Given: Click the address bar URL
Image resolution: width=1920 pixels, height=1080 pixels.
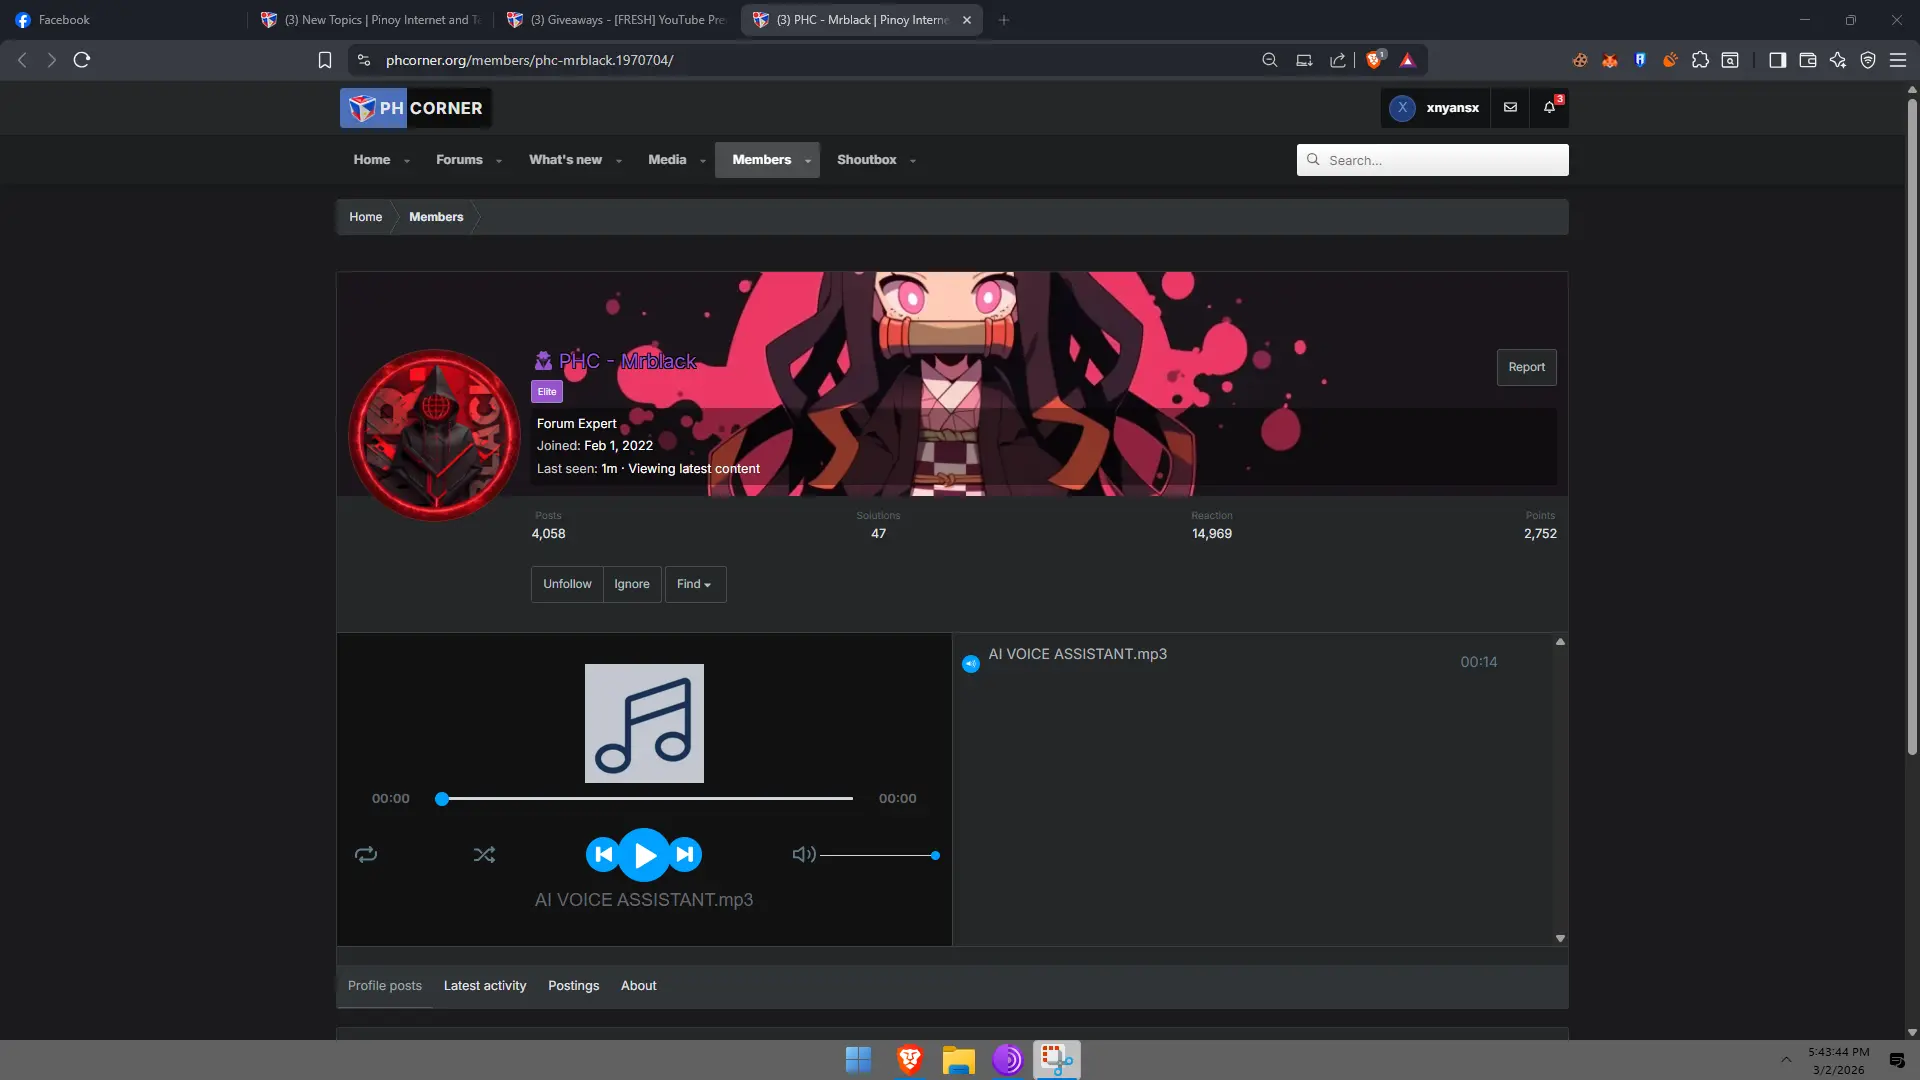Looking at the screenshot, I should 529,60.
